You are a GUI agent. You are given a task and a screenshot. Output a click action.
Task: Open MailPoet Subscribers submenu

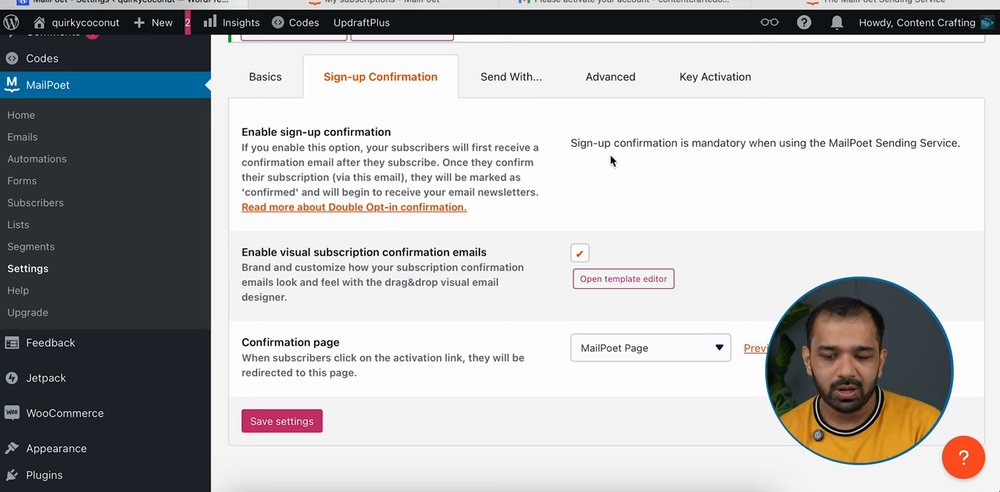(x=35, y=202)
